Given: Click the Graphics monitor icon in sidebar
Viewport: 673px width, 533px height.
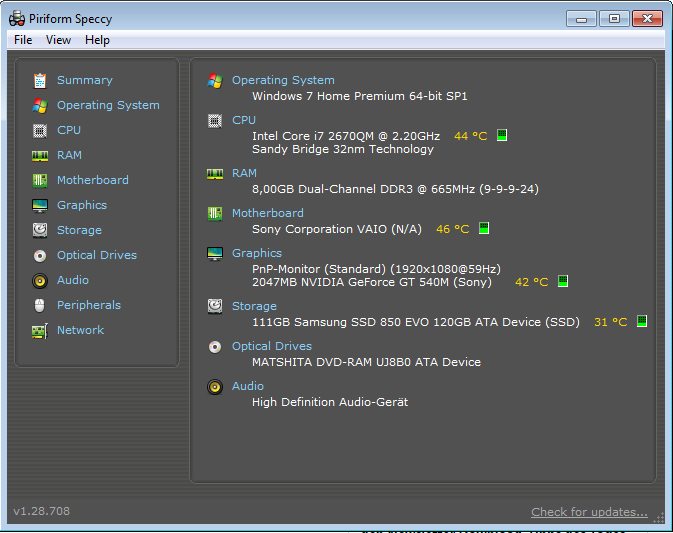Looking at the screenshot, I should point(40,205).
